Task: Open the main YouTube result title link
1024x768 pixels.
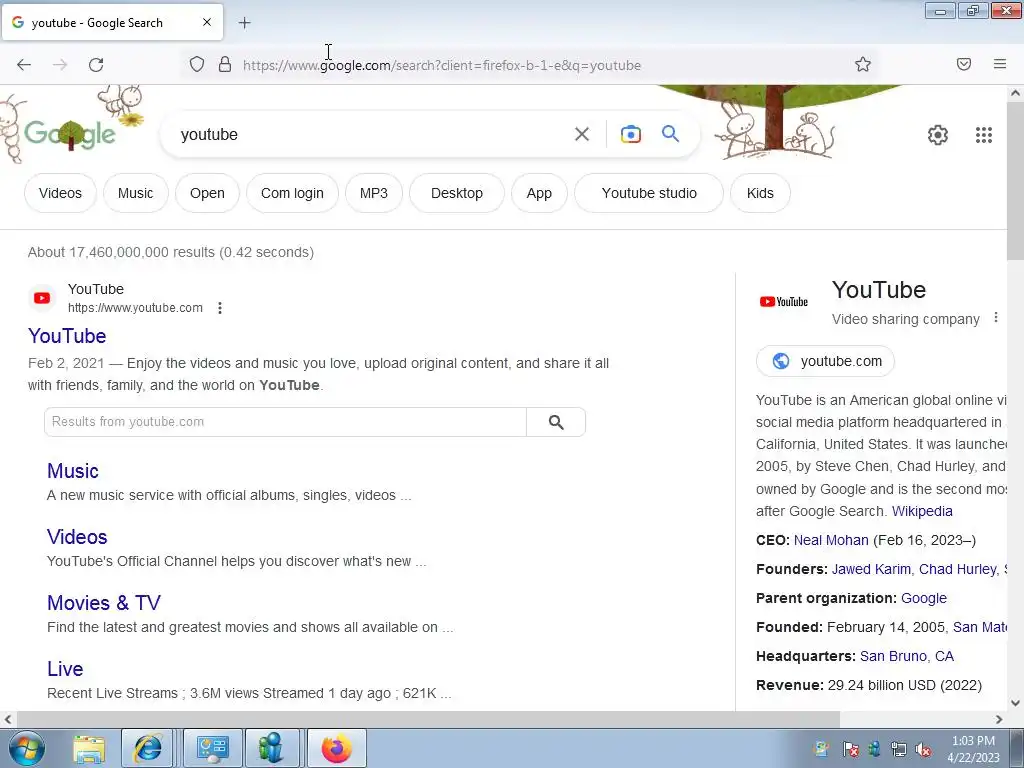Action: coord(67,336)
